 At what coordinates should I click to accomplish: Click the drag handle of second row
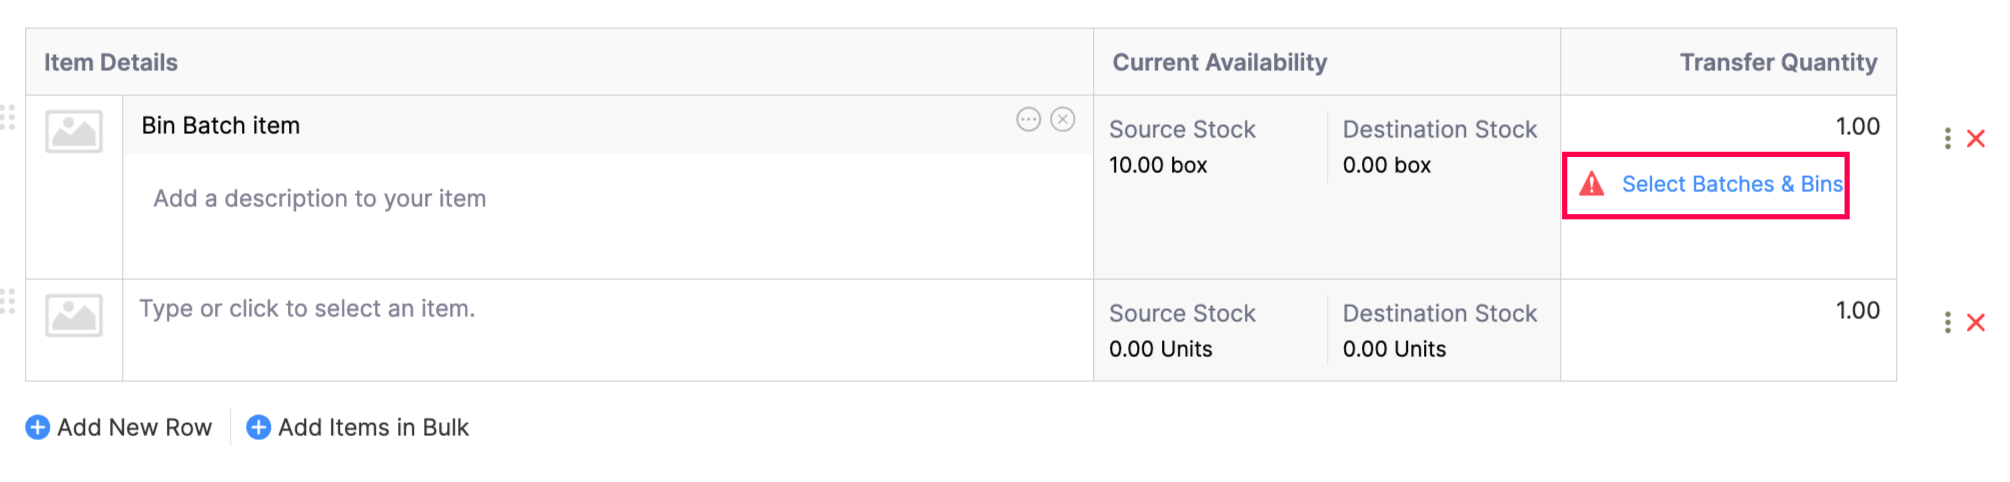(8, 301)
